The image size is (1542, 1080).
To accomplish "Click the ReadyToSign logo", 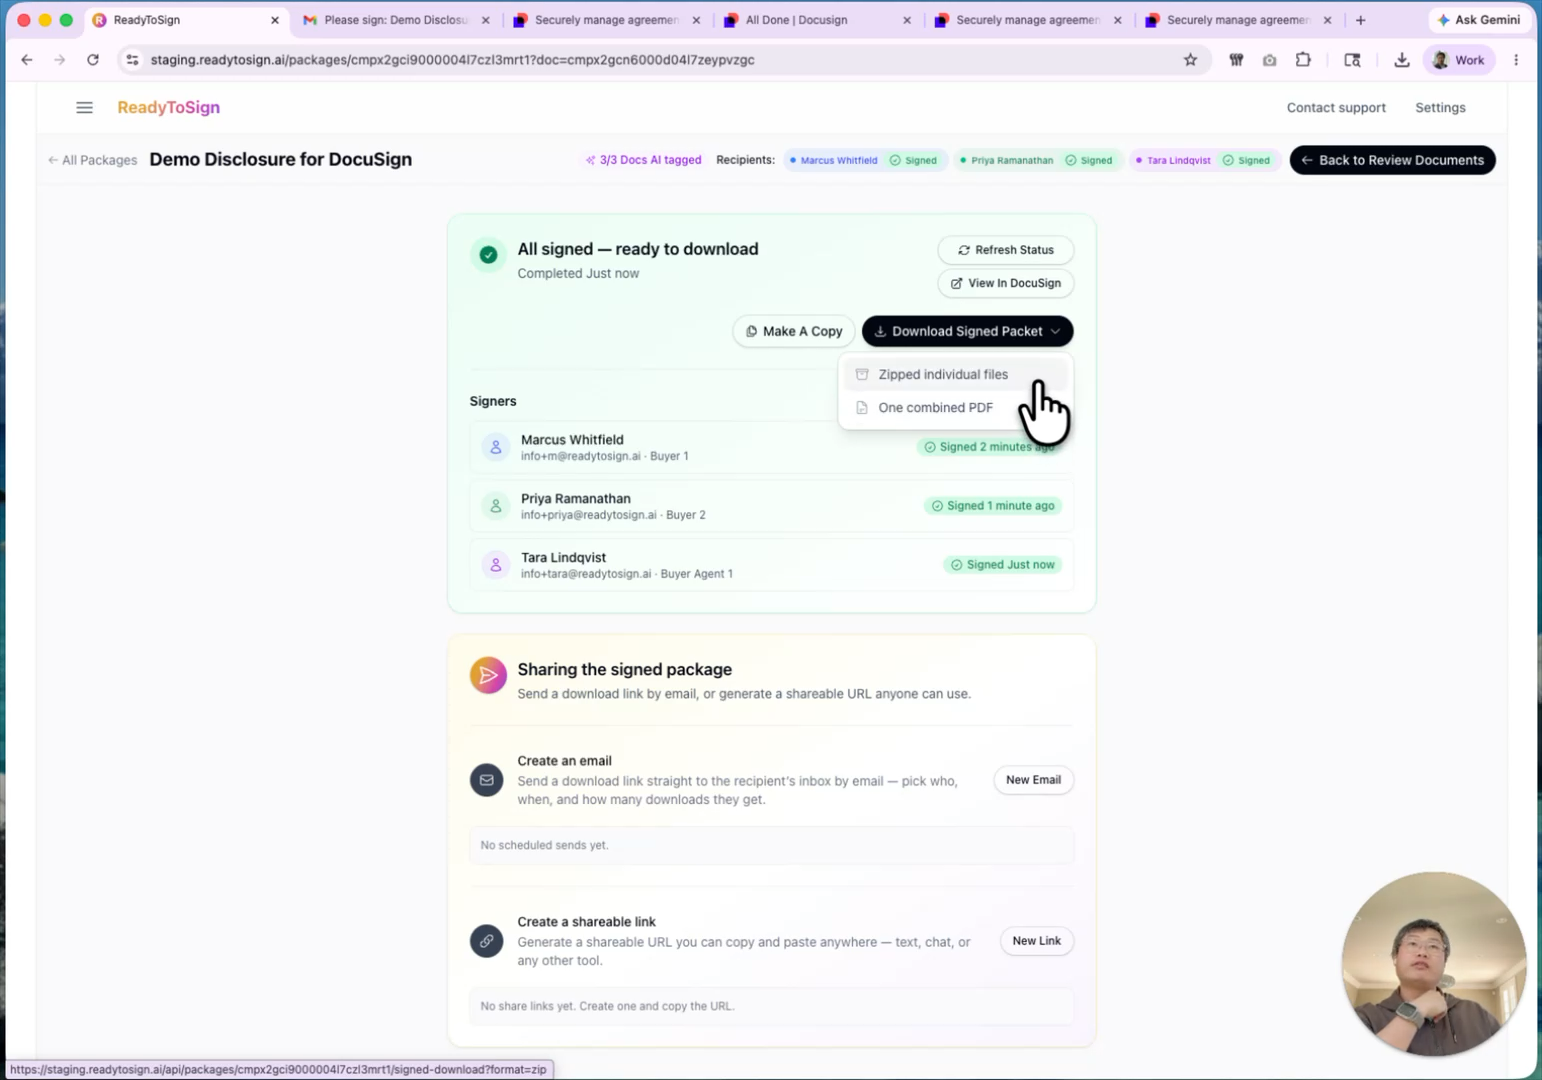I will (x=168, y=107).
